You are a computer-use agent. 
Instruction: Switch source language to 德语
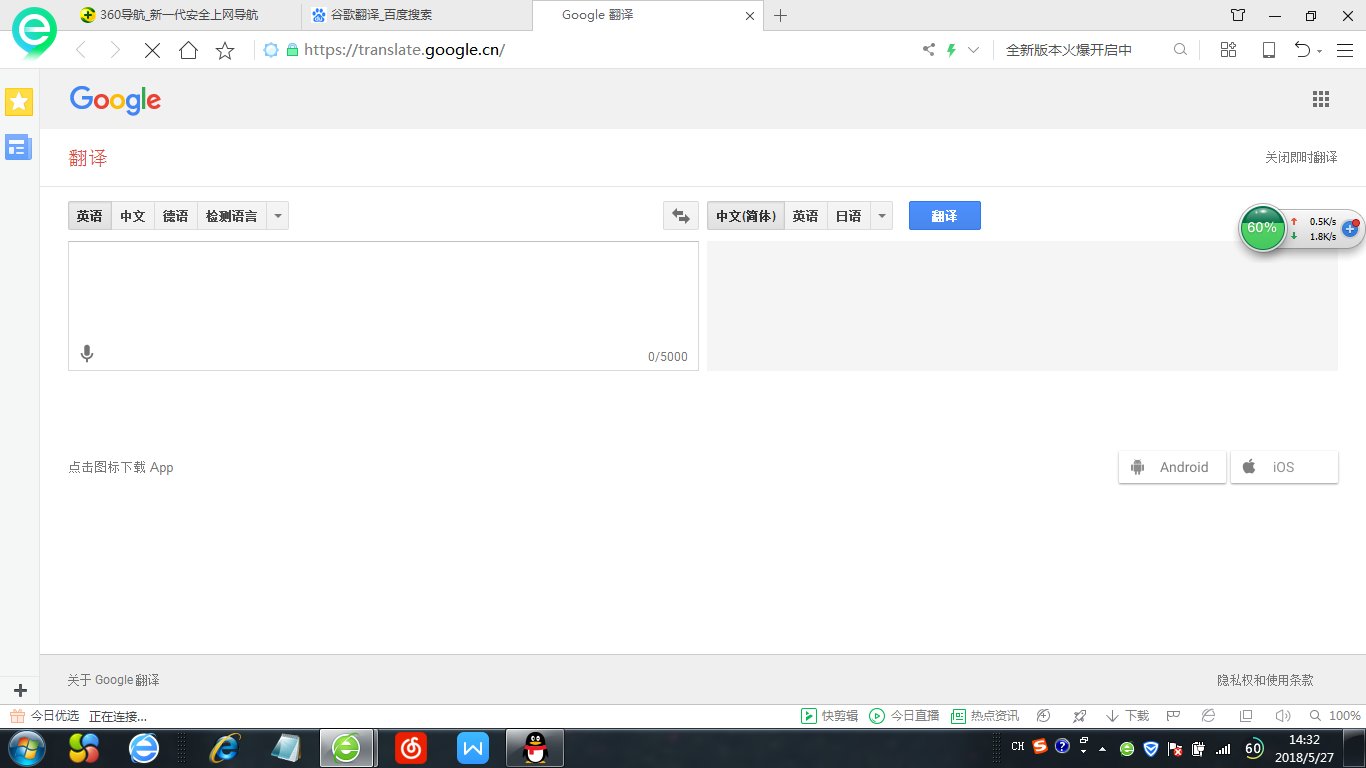[x=176, y=215]
